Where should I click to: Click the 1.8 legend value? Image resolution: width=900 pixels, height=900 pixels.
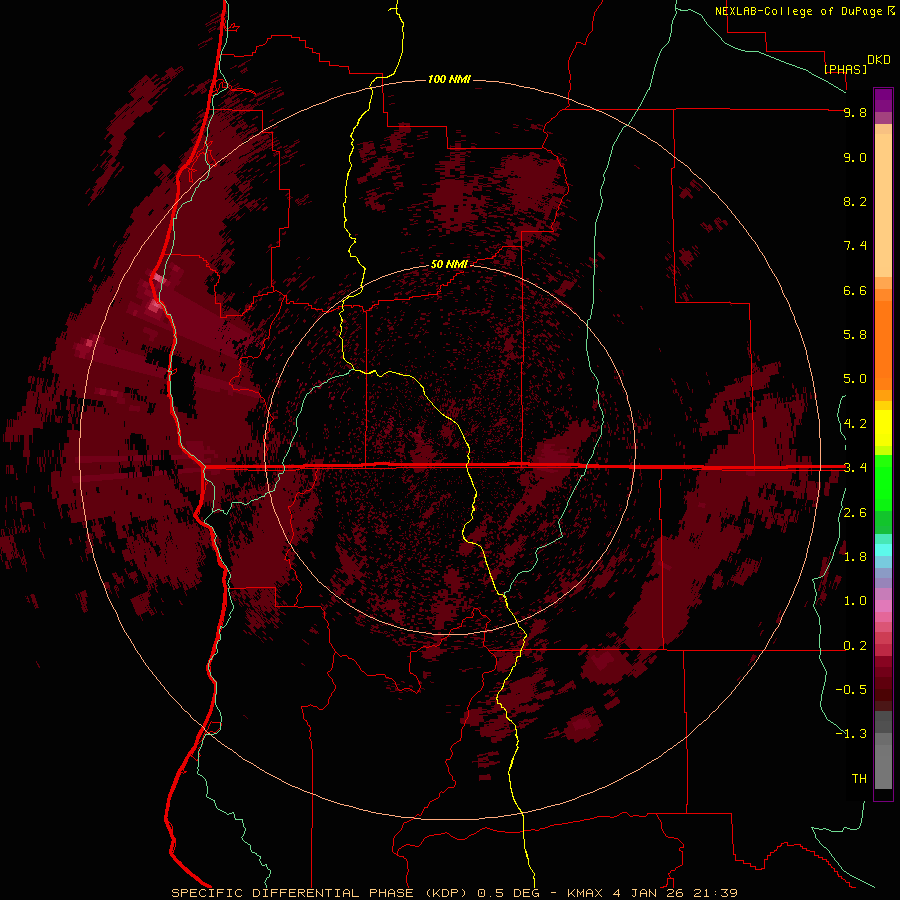[x=855, y=557]
